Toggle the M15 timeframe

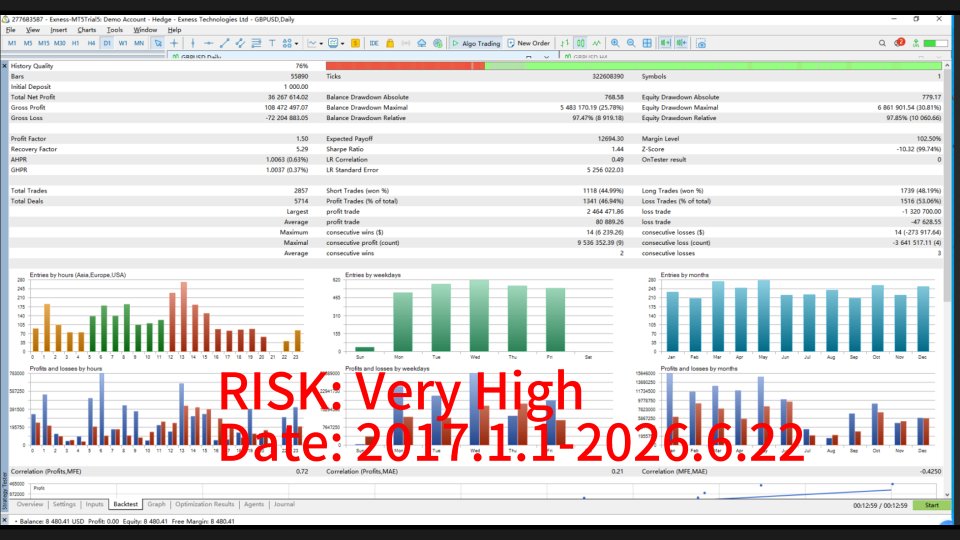[x=43, y=43]
